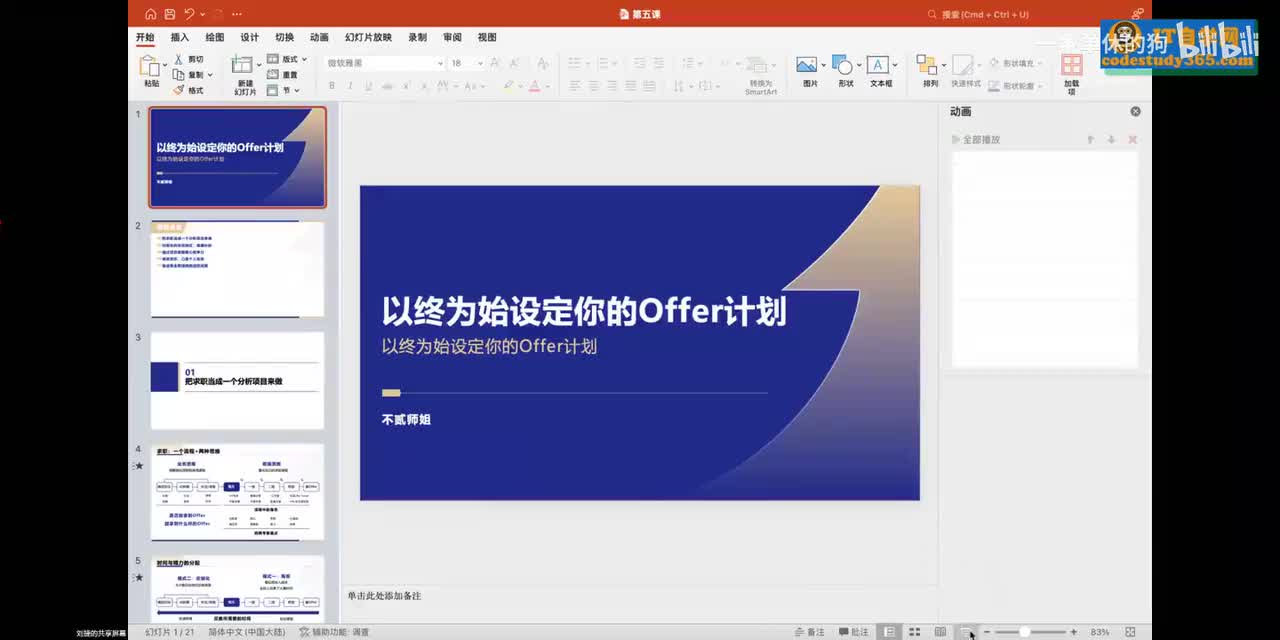This screenshot has height=640, width=1280.
Task: Switch to the 动画 ribbon tab
Action: pos(319,37)
